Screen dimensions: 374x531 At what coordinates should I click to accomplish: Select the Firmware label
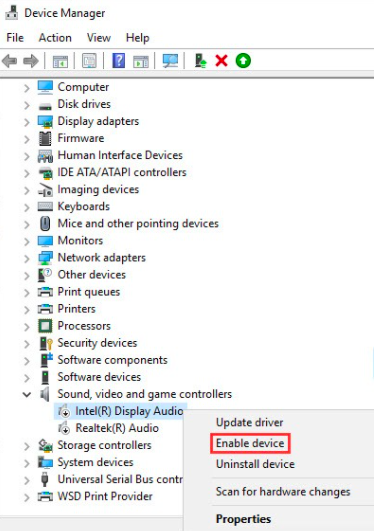pyautogui.click(x=81, y=138)
